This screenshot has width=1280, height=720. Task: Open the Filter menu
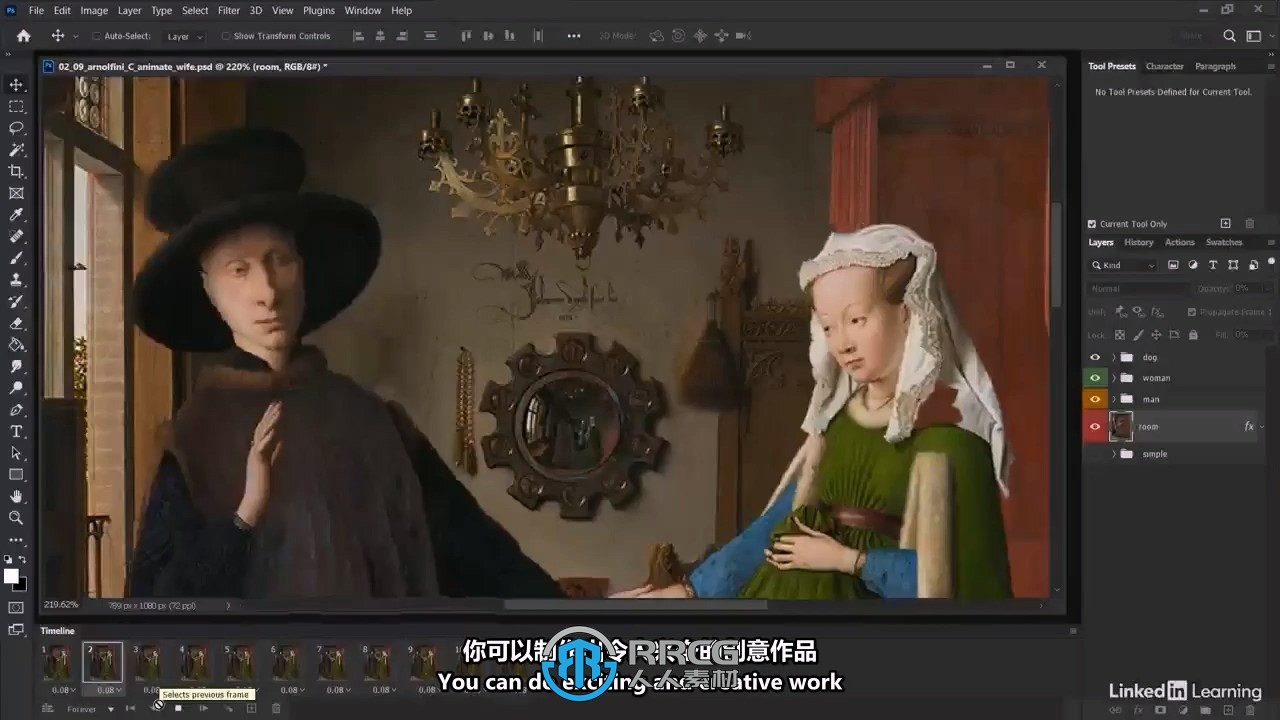[x=229, y=10]
